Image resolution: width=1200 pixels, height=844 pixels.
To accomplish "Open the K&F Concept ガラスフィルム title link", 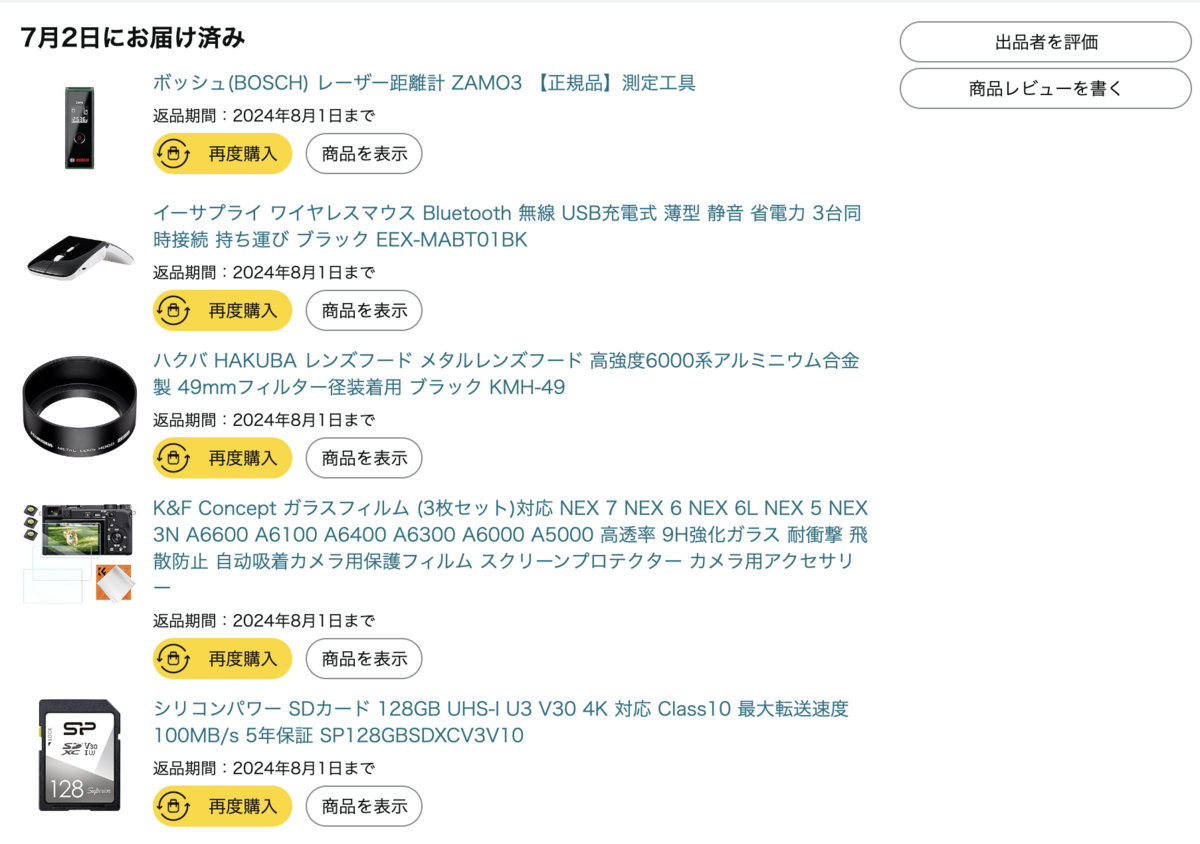I will (511, 547).
